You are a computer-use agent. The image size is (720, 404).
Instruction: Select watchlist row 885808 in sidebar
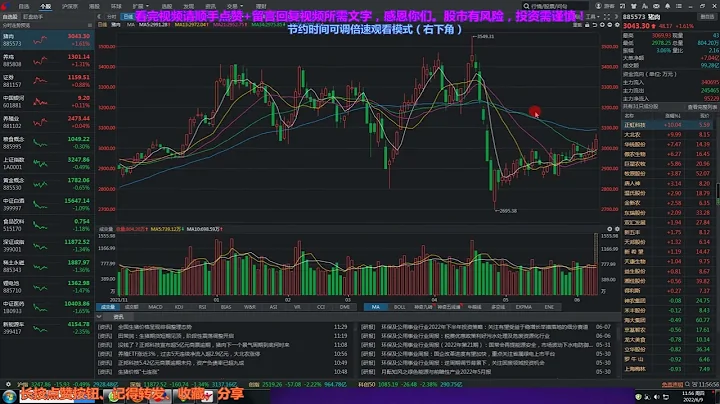click(x=47, y=61)
